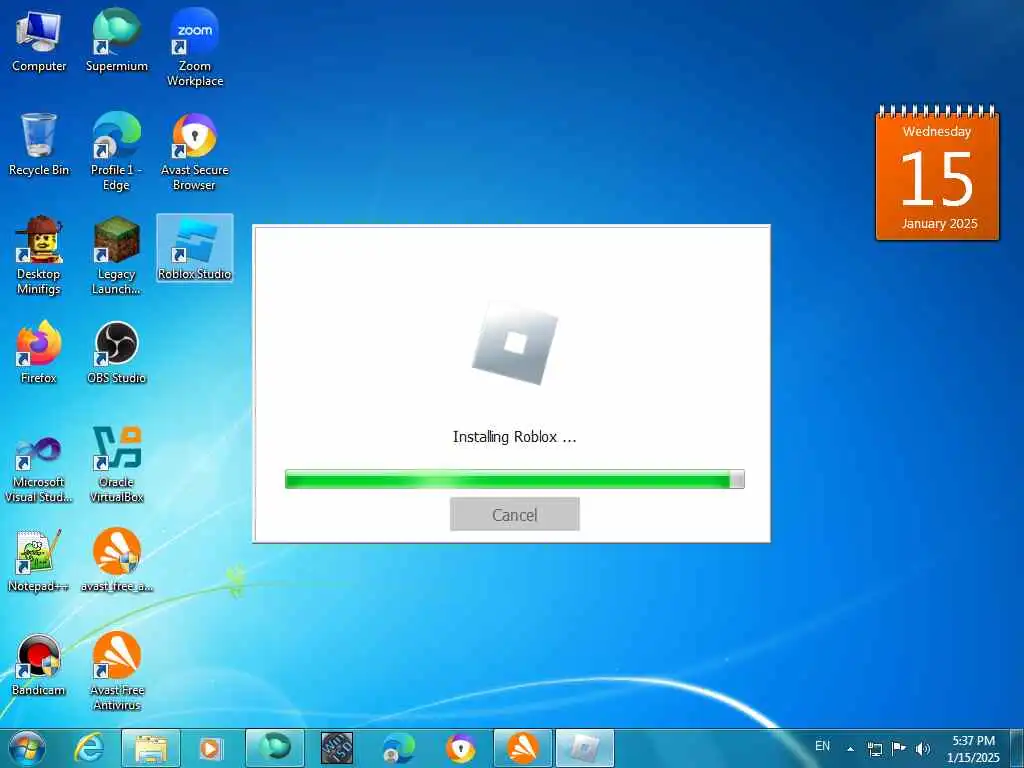Open the network status tray icon
This screenshot has height=768, width=1024.
[x=874, y=748]
